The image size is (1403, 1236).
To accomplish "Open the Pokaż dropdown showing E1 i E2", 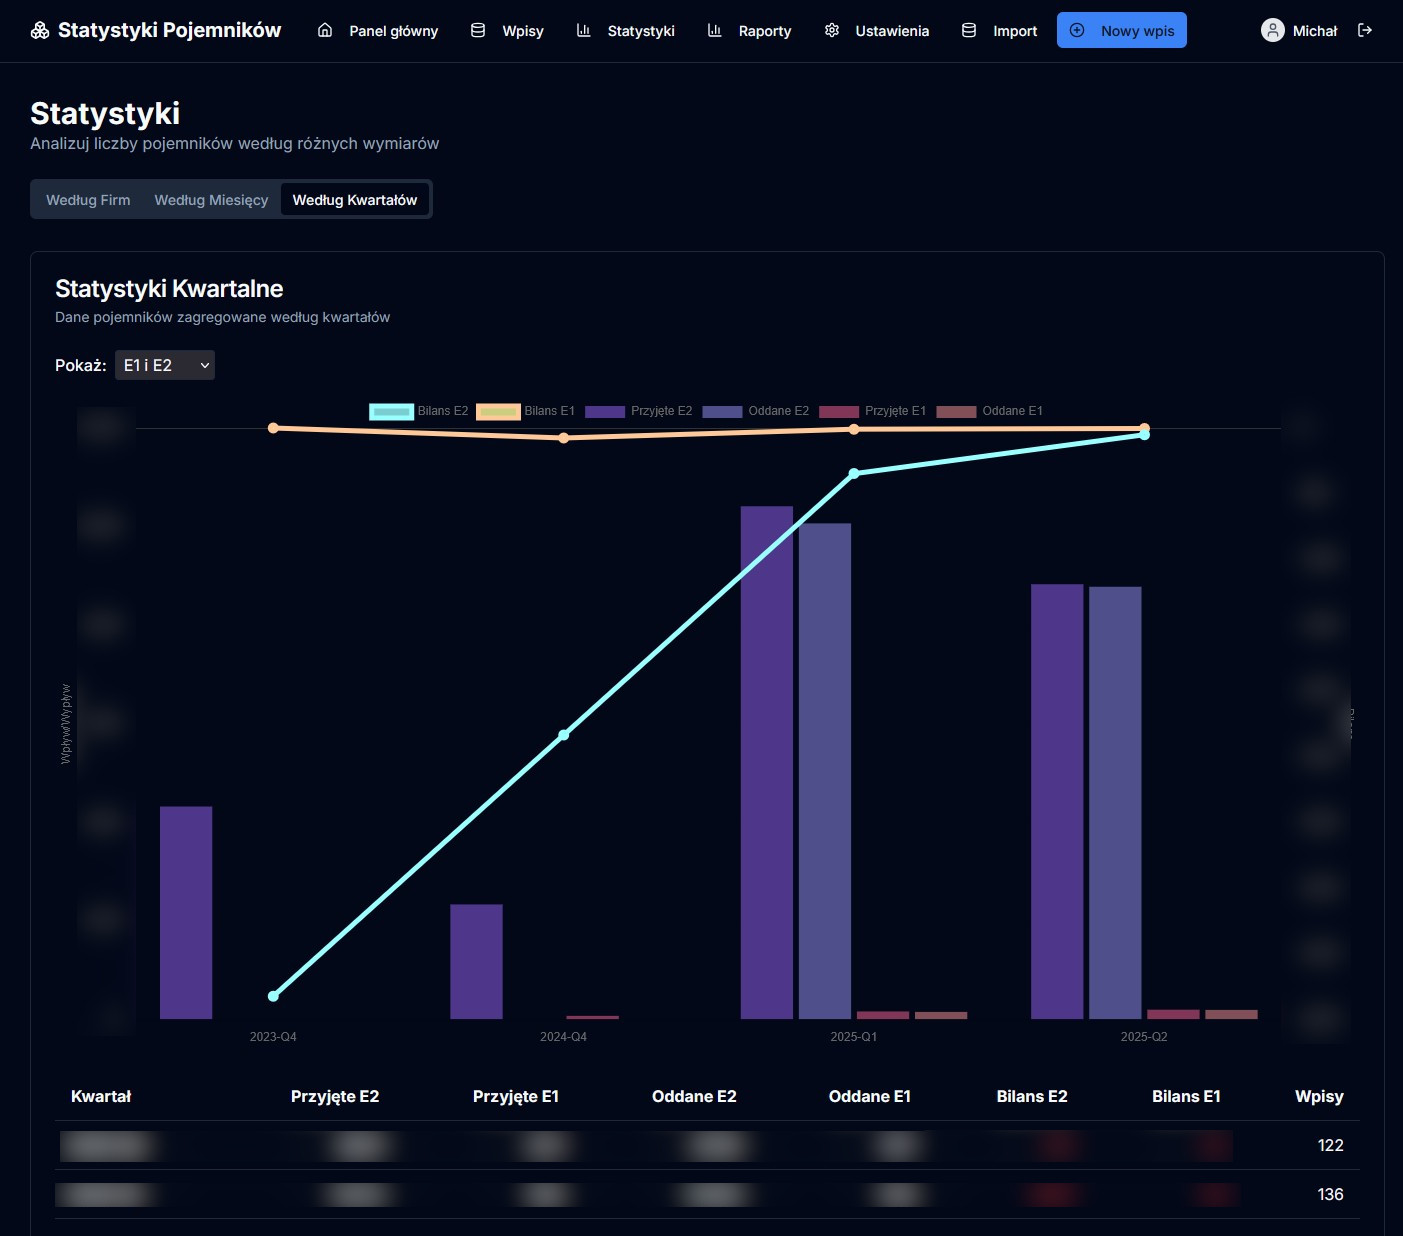I will [164, 365].
